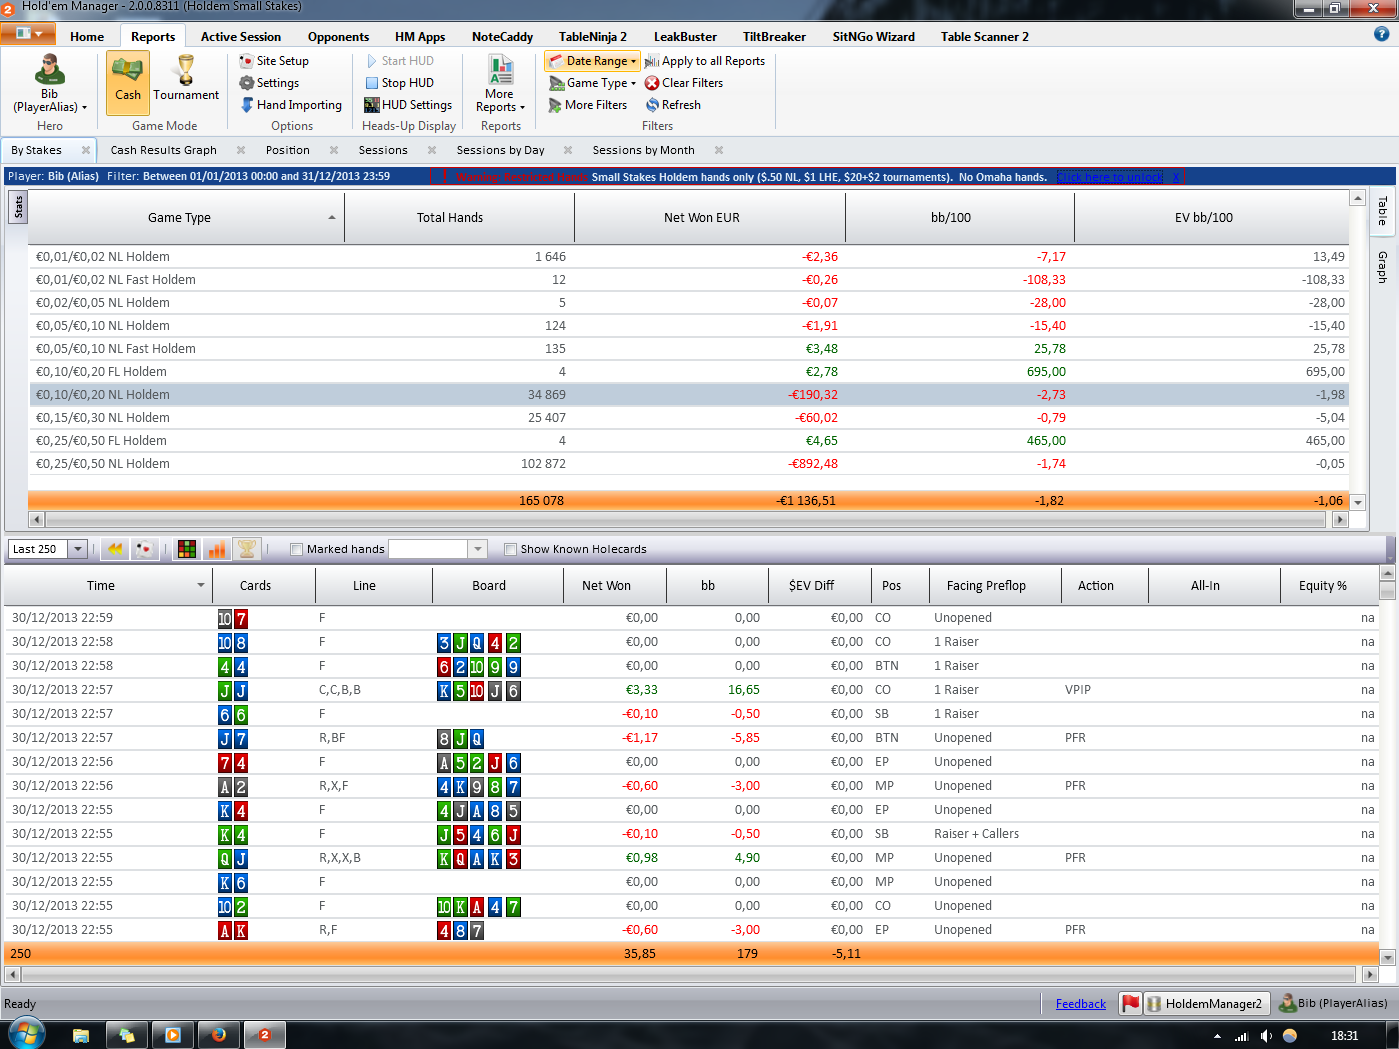Click the help question mark icon
The width and height of the screenshot is (1399, 1049).
[1381, 34]
